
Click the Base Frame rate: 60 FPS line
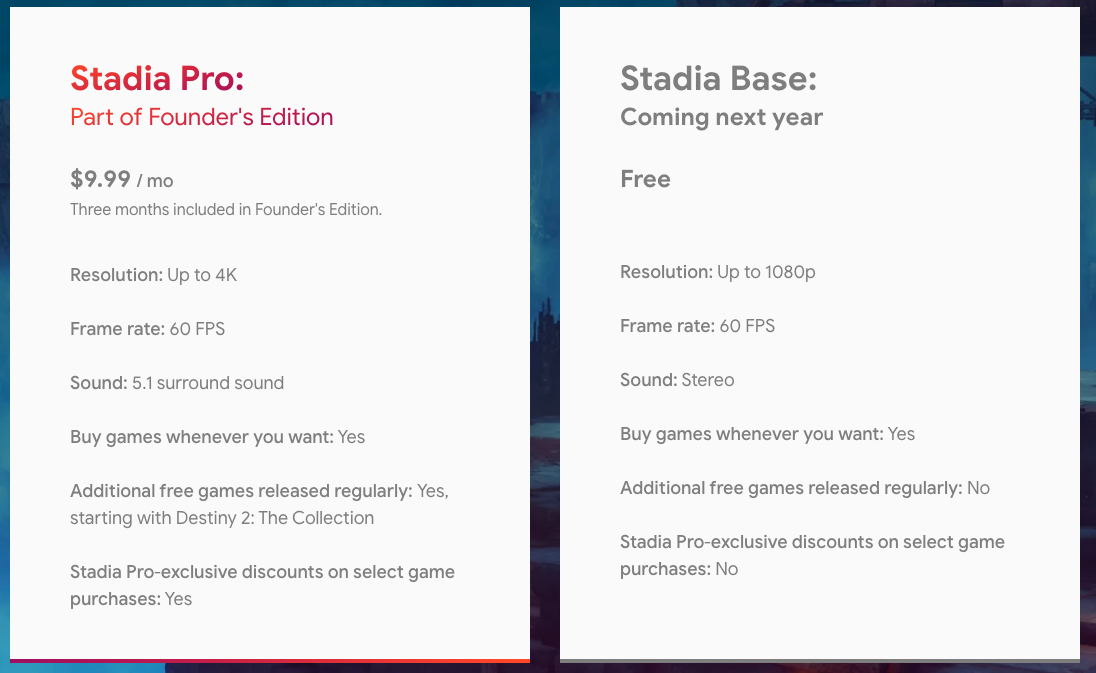point(697,326)
